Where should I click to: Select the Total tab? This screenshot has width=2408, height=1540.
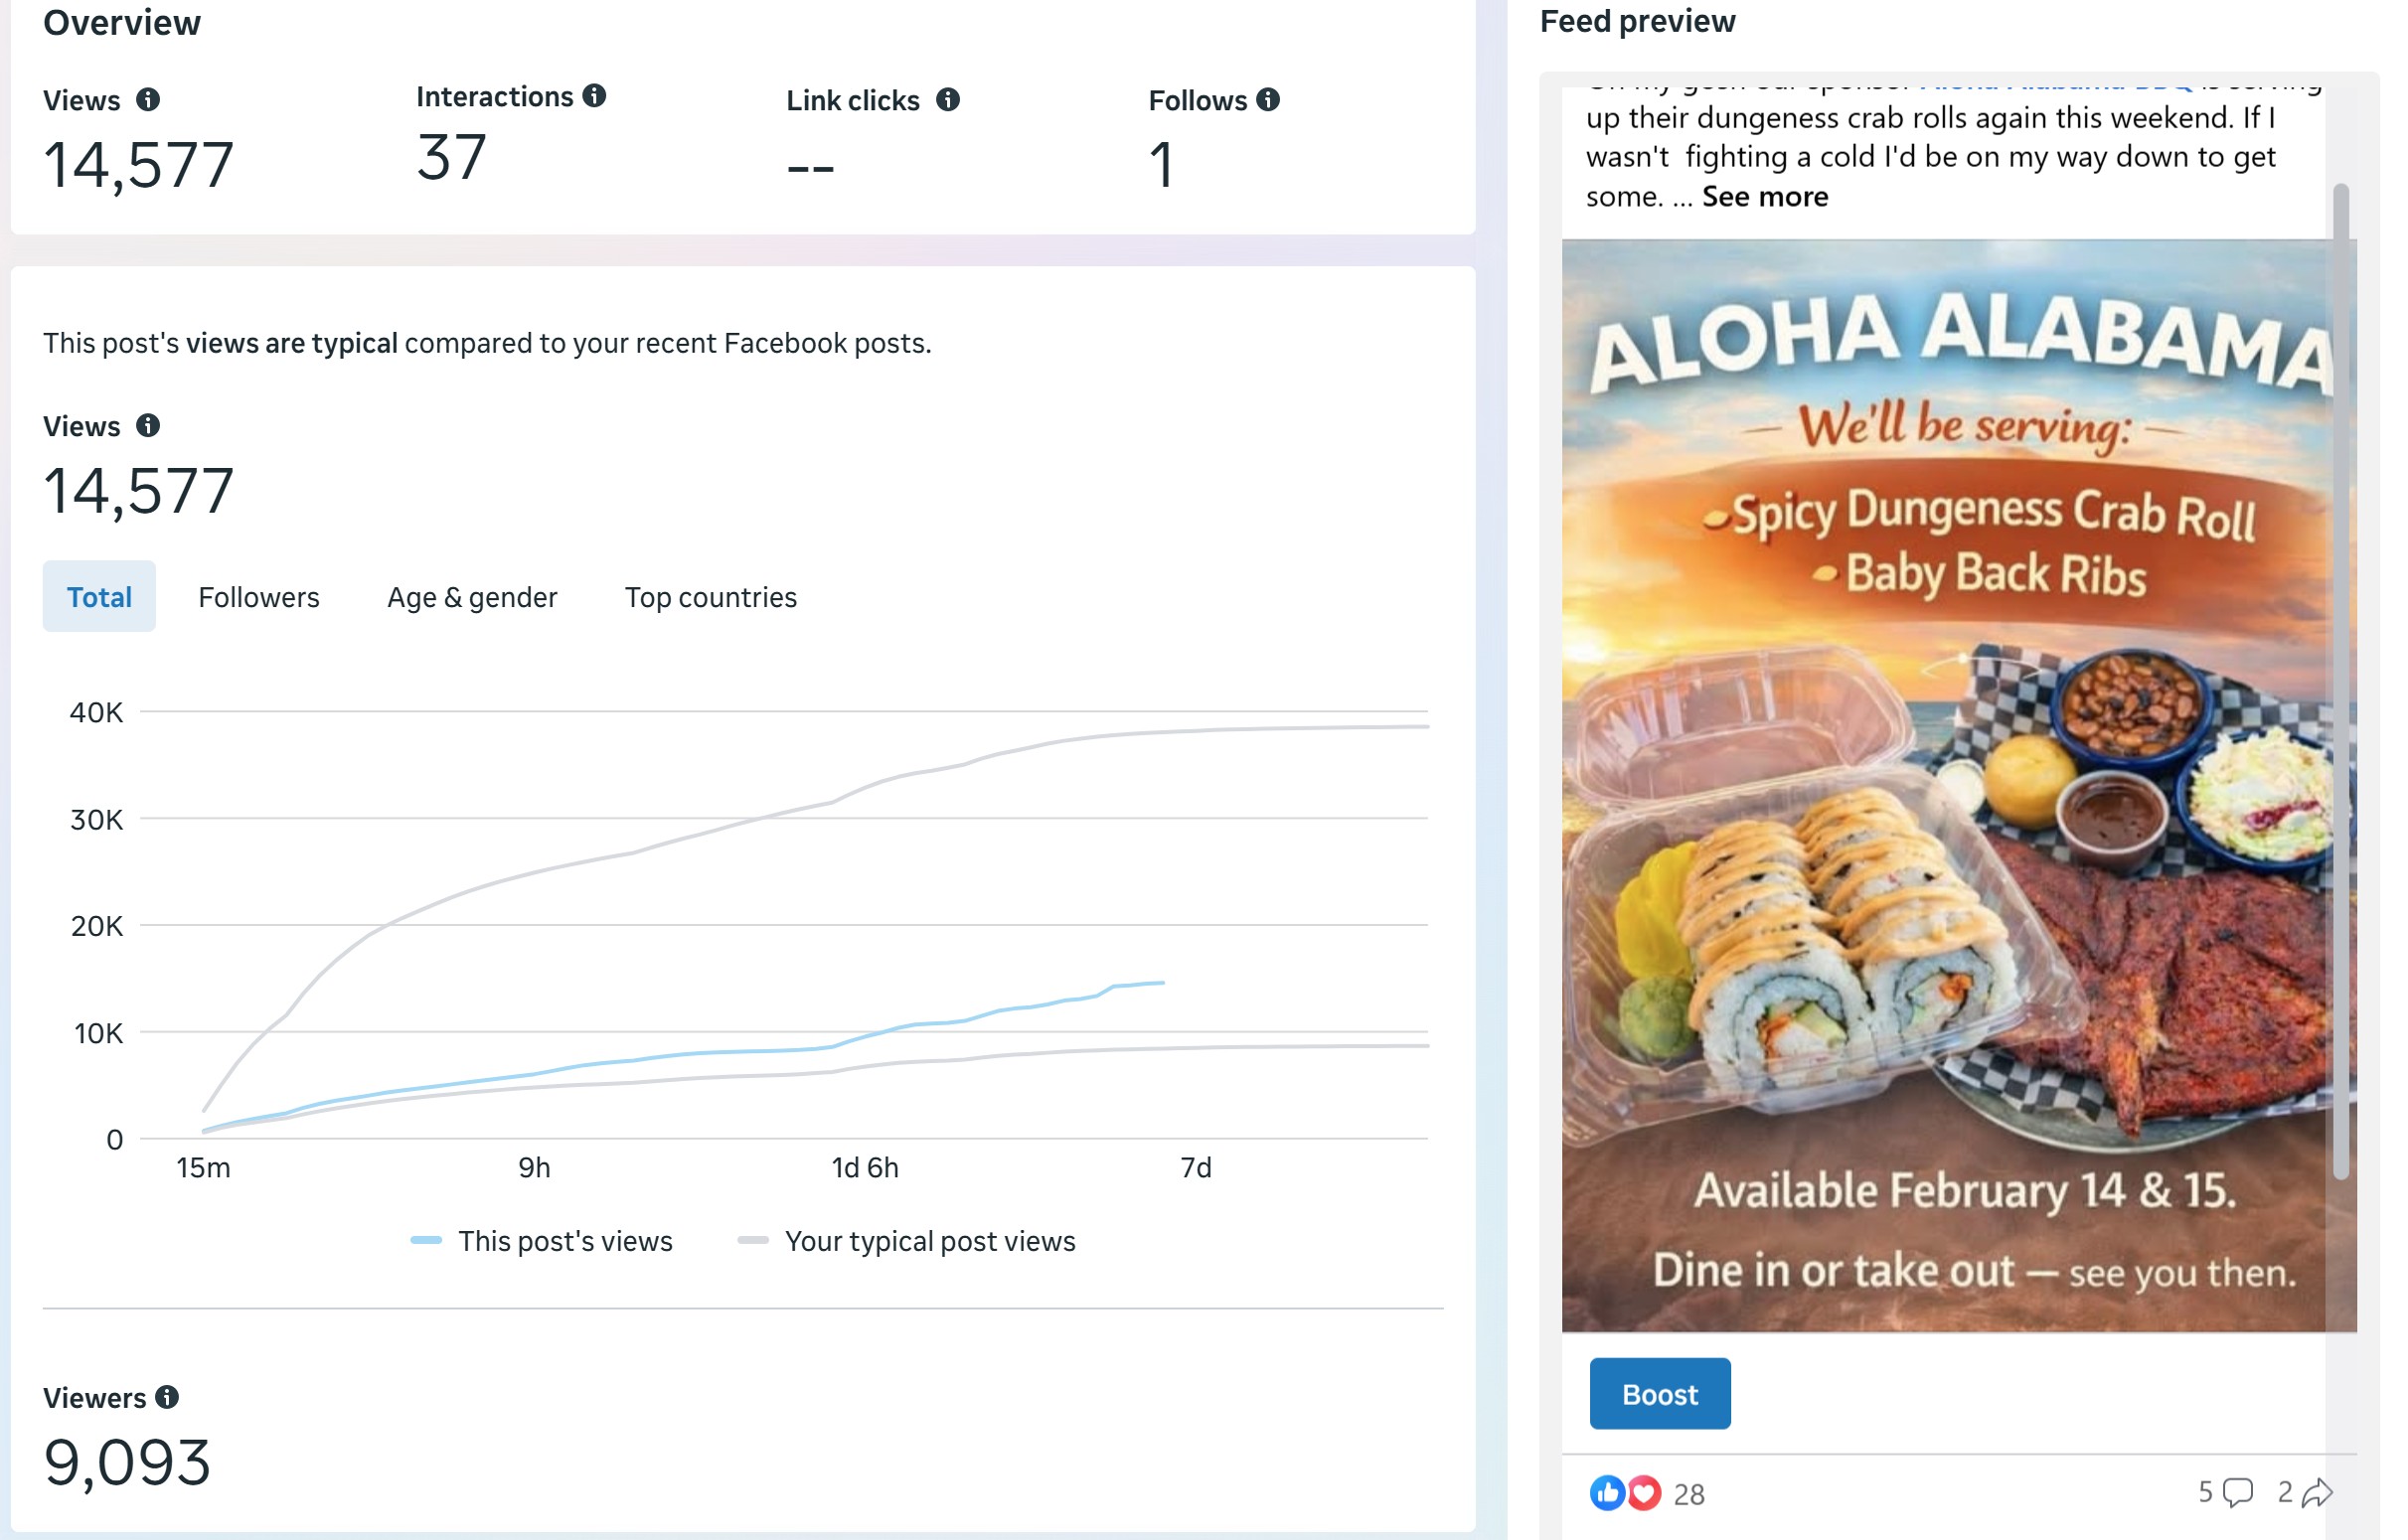(99, 597)
